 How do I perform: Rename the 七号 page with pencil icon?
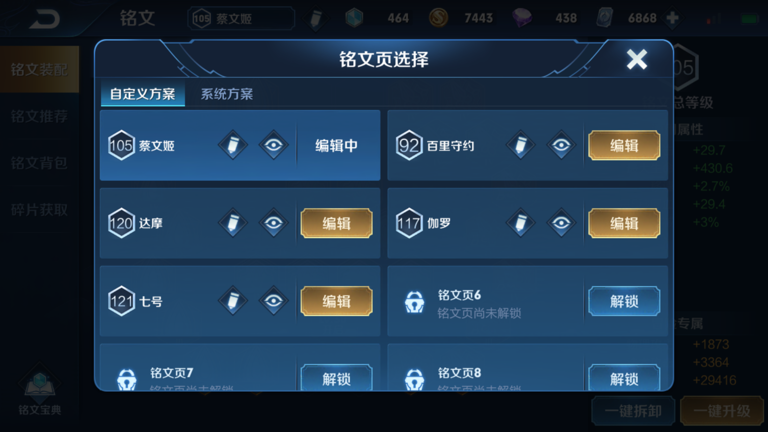[x=233, y=301]
